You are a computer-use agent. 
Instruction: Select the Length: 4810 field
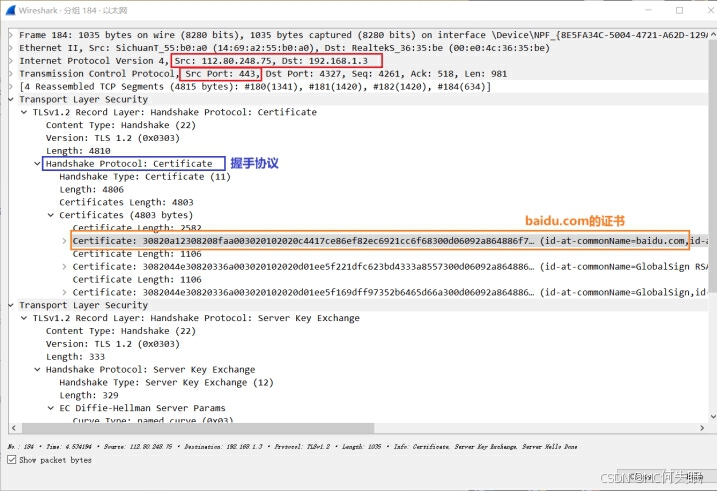[81, 150]
